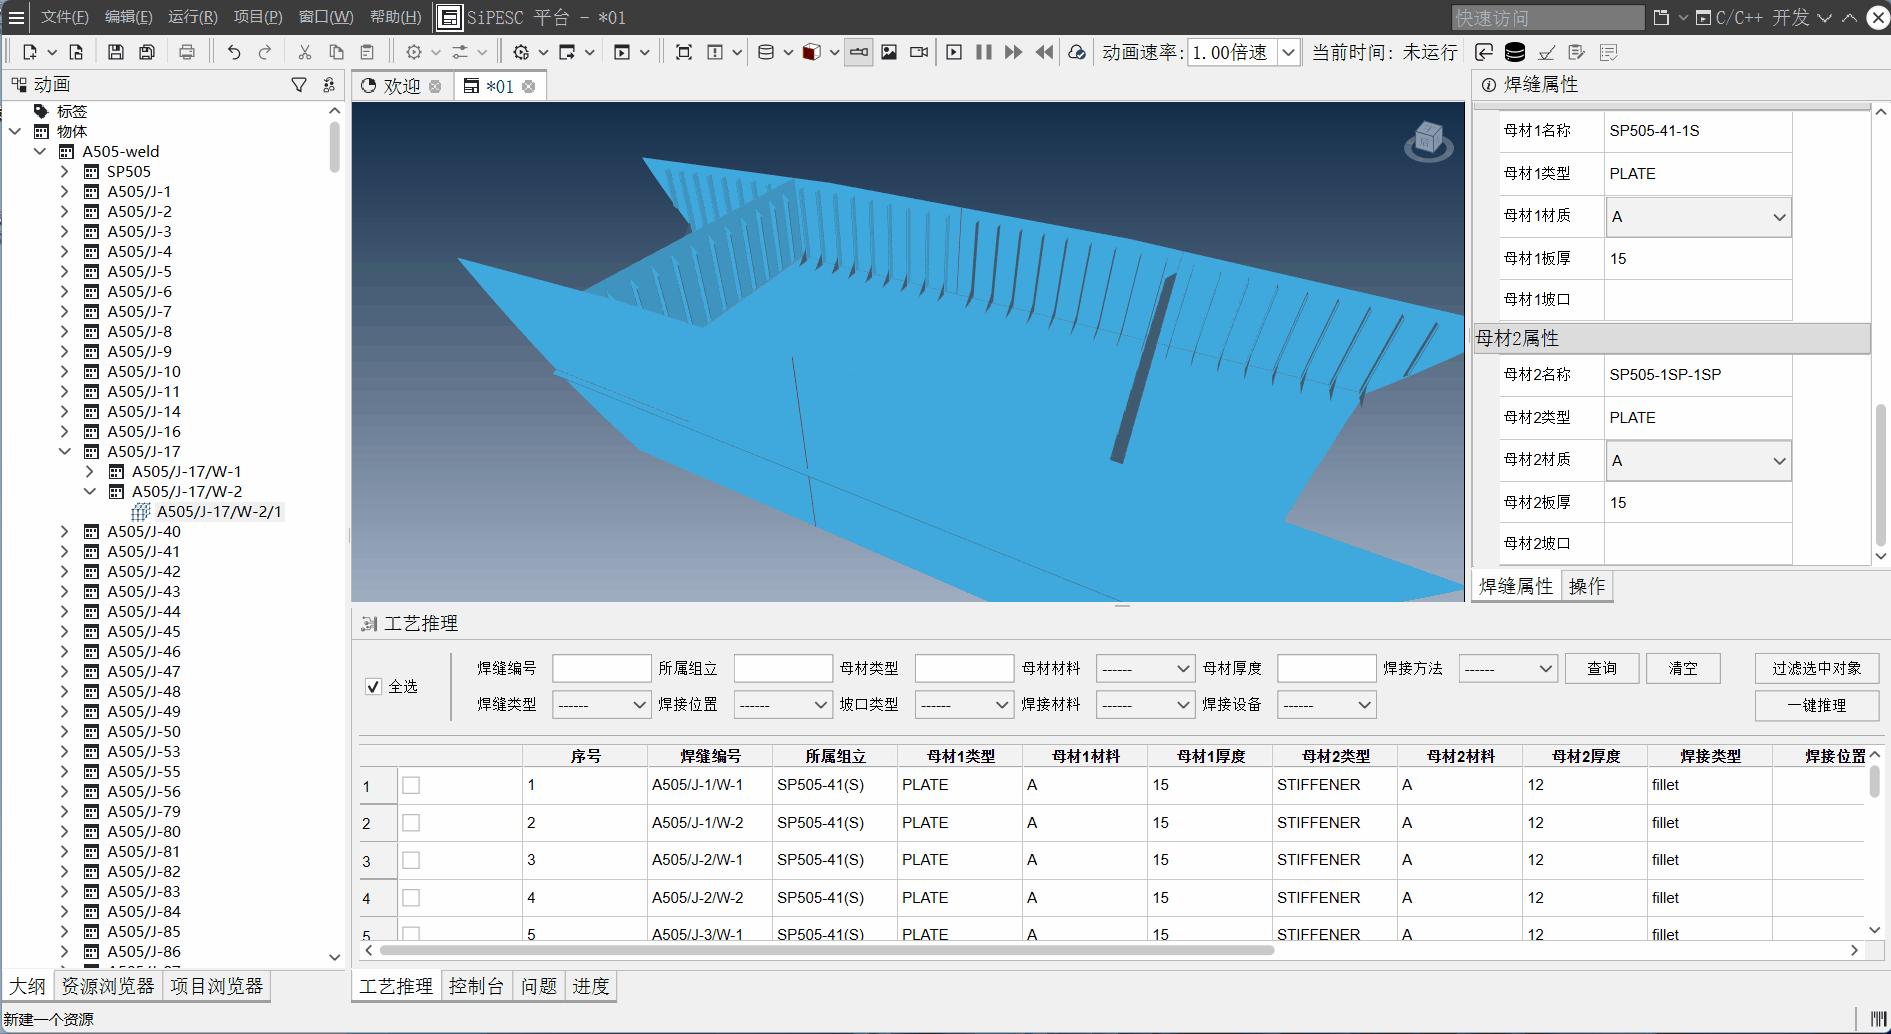The height and width of the screenshot is (1034, 1891).
Task: Click the view orientation cube in 3D viewport
Action: pyautogui.click(x=1428, y=142)
